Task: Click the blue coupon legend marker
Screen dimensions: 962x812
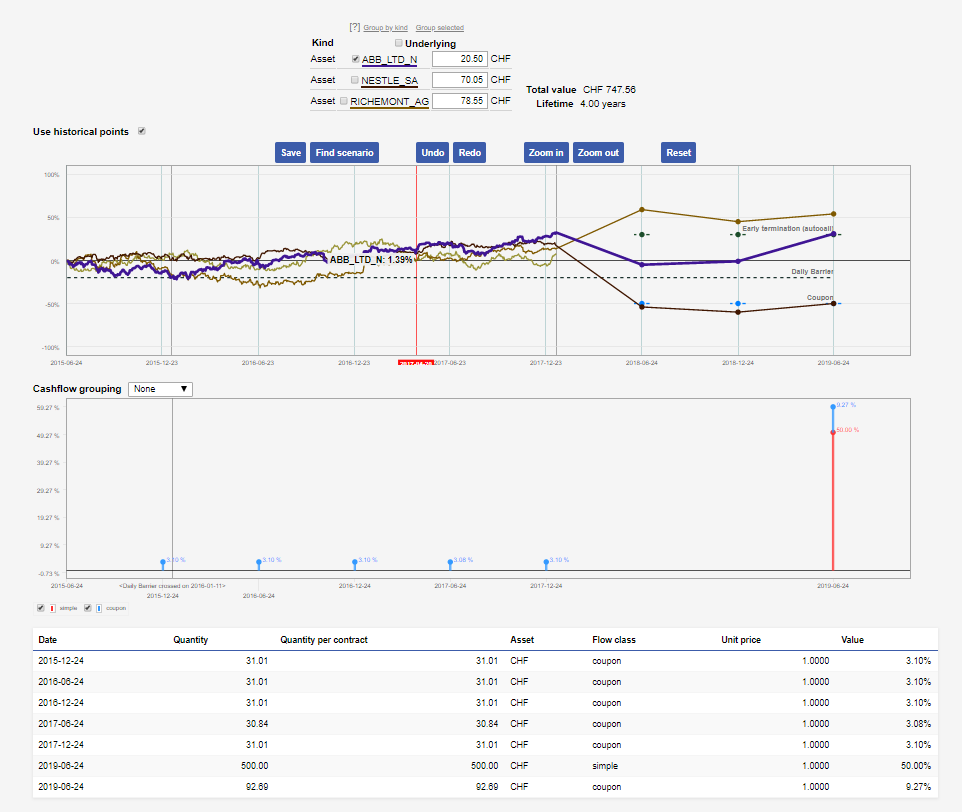Action: [x=101, y=608]
